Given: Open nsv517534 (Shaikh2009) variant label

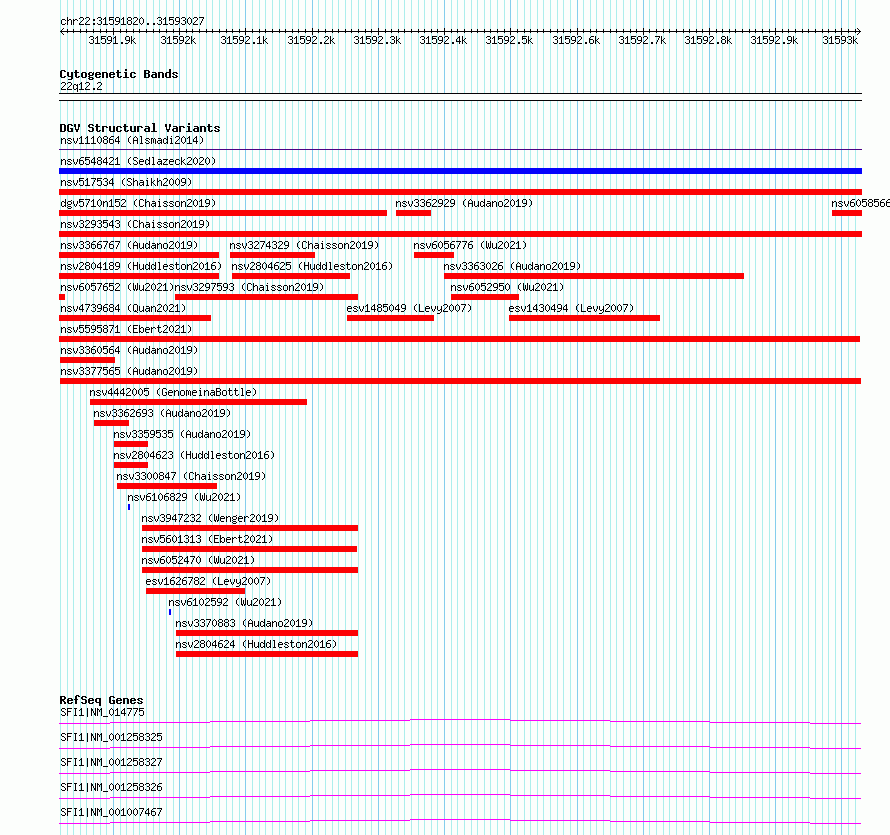Looking at the screenshot, I should point(126,182).
